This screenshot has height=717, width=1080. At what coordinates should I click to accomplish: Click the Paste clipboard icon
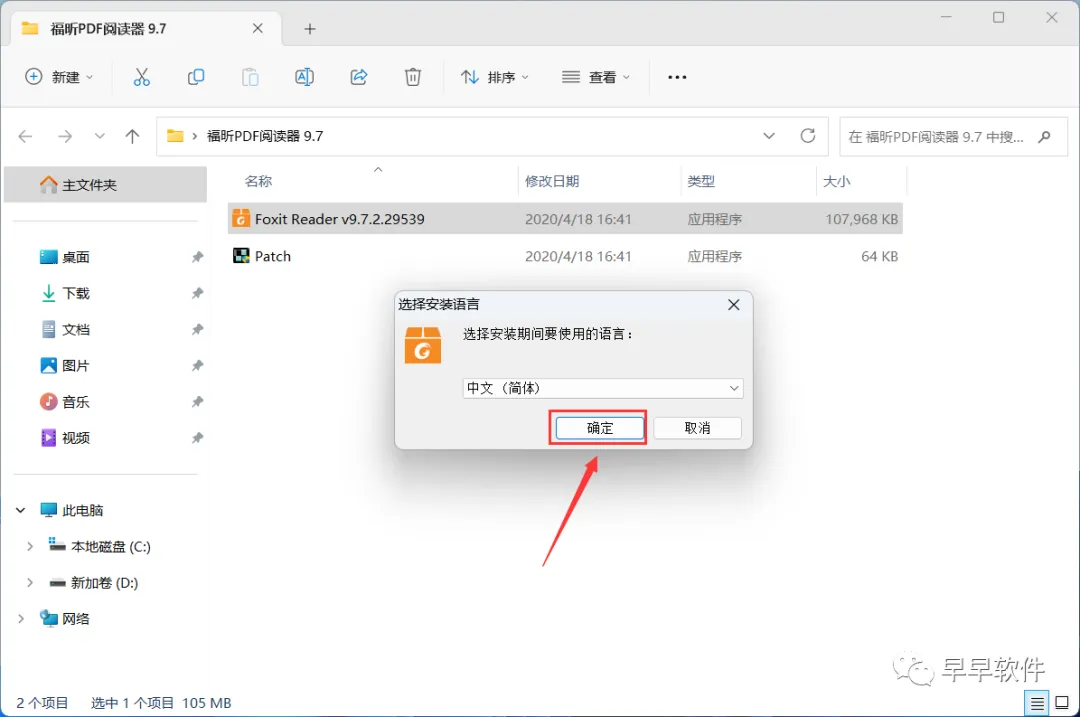click(250, 77)
